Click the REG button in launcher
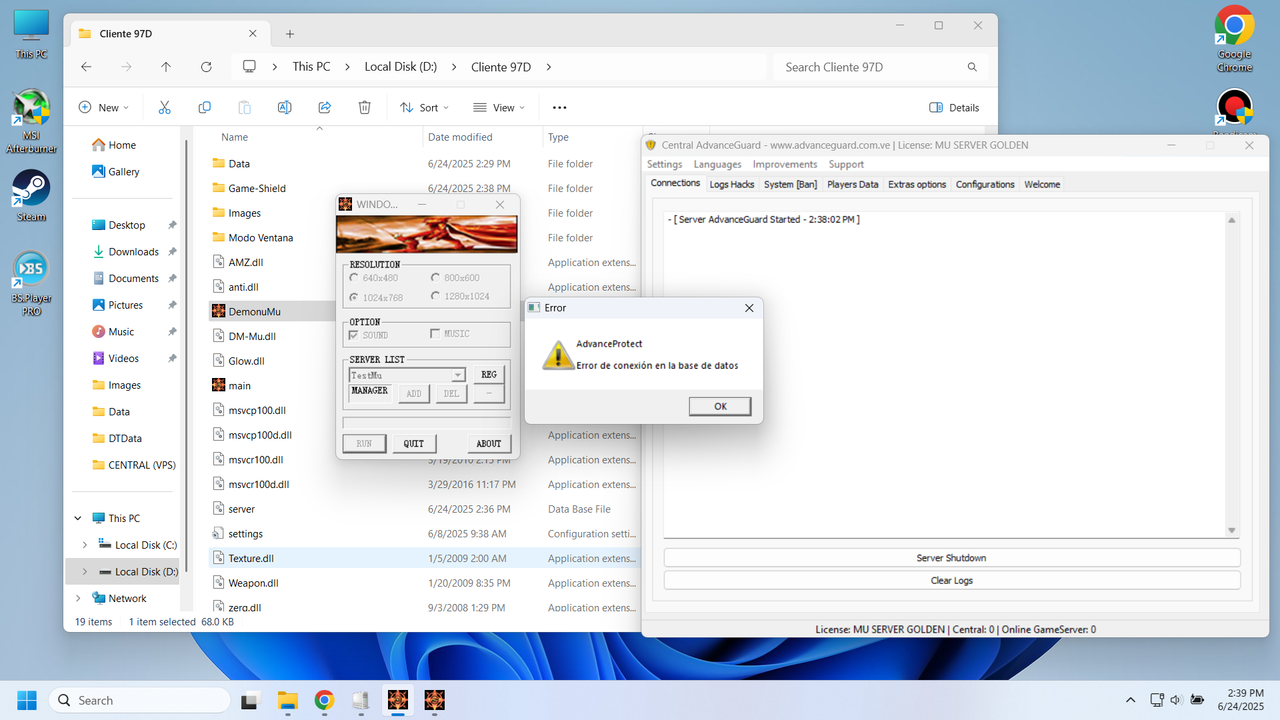 (x=489, y=375)
